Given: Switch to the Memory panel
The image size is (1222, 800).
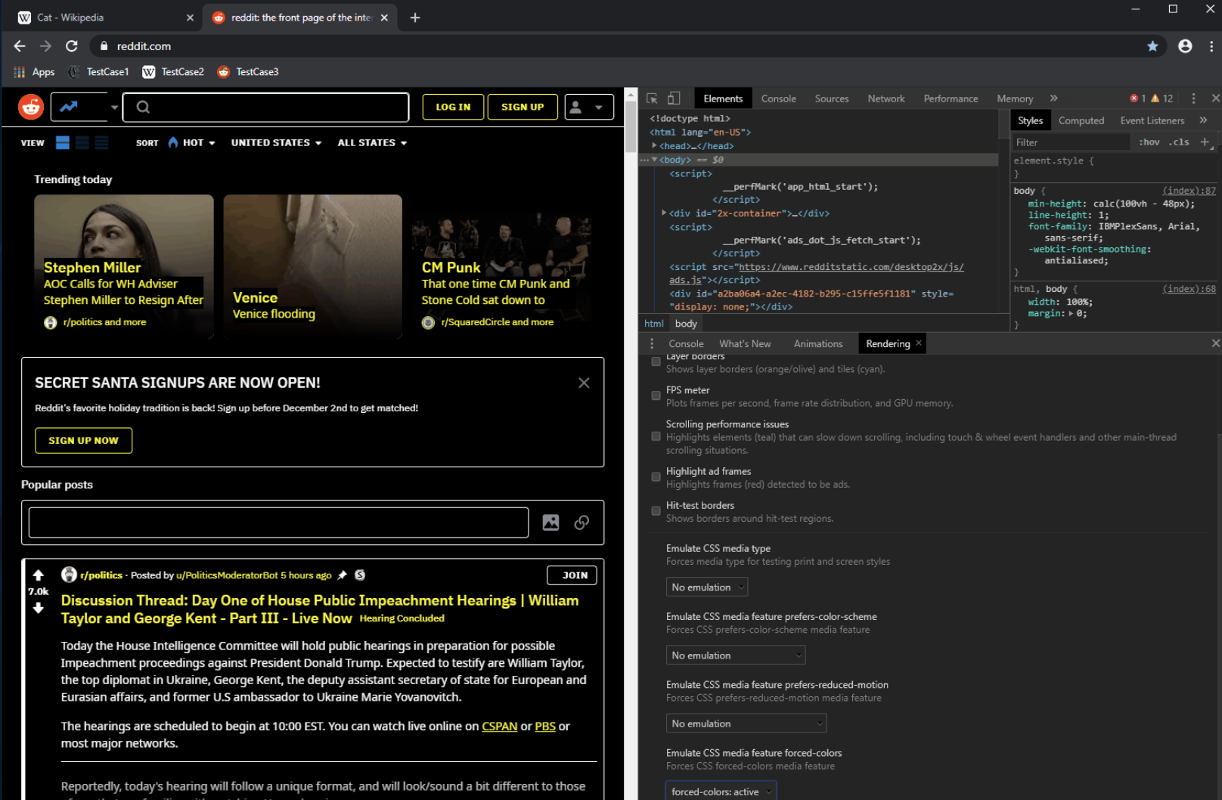Looking at the screenshot, I should point(1015,99).
